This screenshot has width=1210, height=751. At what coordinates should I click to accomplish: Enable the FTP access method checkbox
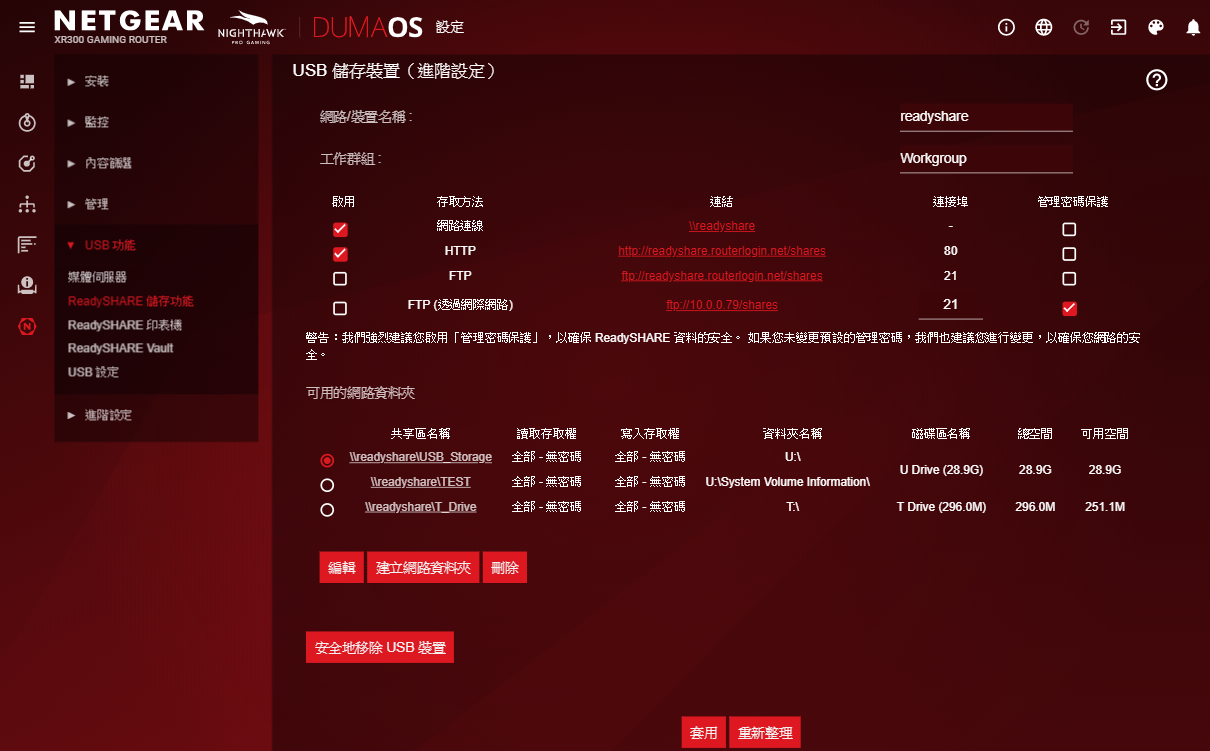[340, 278]
